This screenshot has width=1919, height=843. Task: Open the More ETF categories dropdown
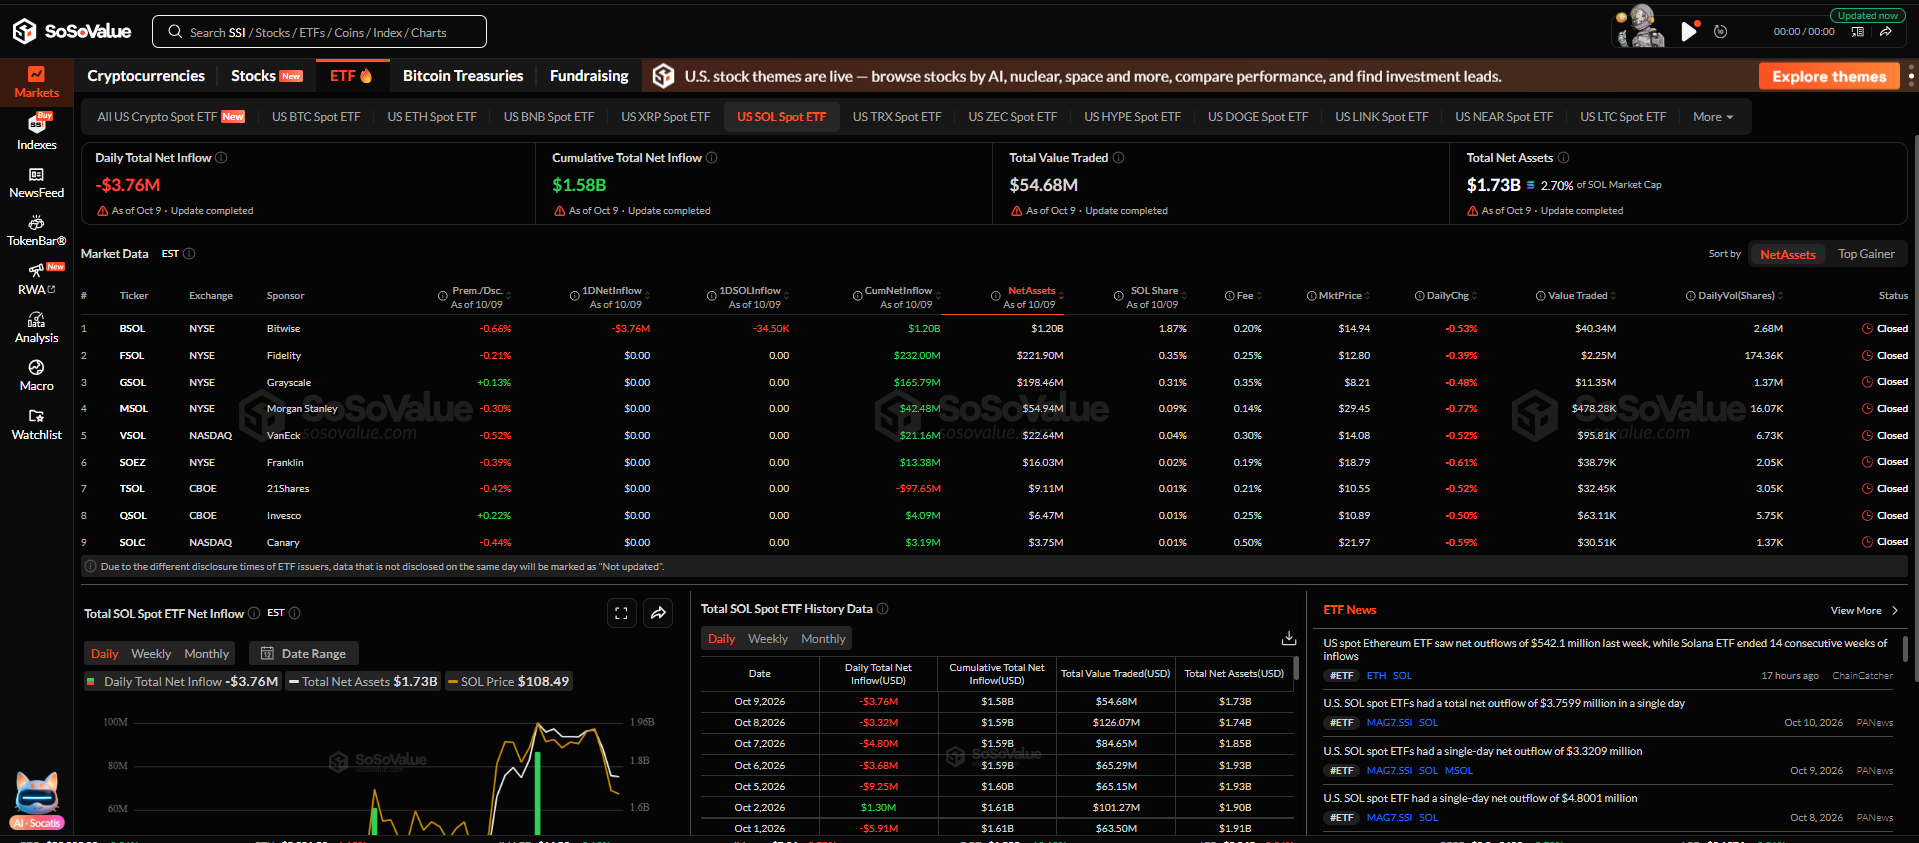1713,117
